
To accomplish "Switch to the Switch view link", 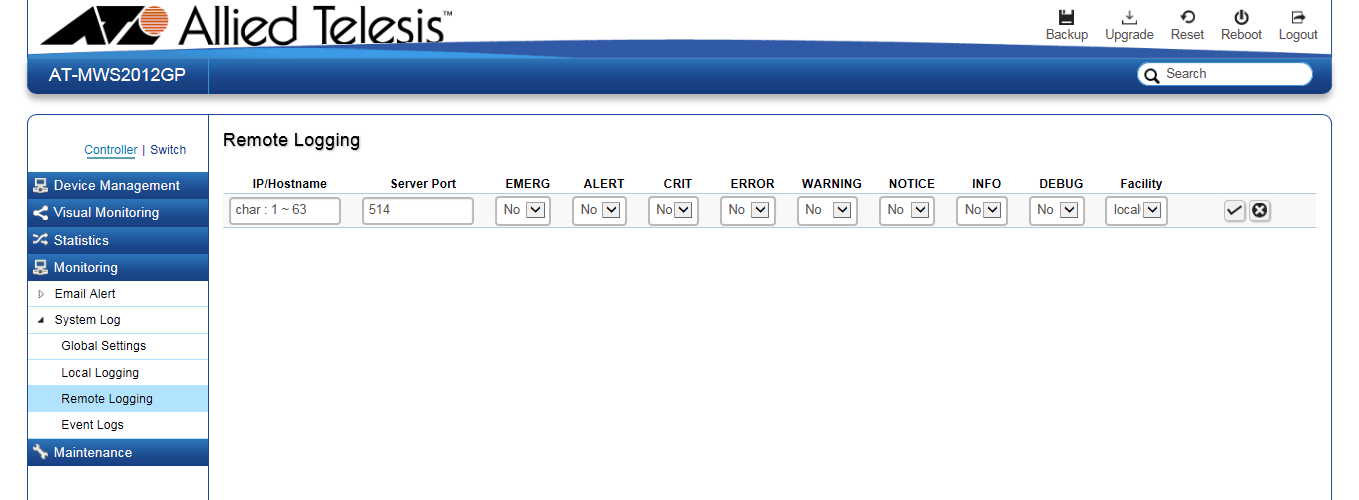I will click(168, 150).
